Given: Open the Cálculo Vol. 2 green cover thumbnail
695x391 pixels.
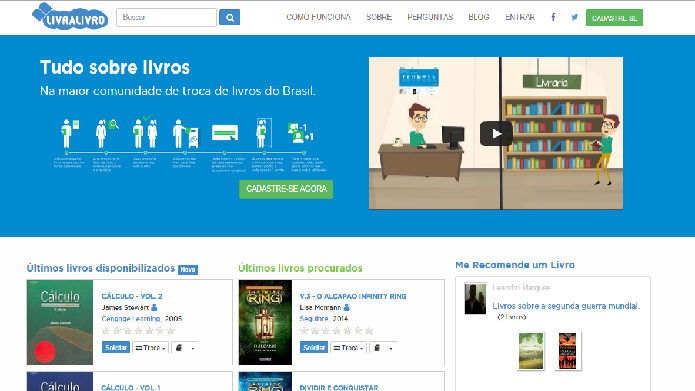Looking at the screenshot, I should (x=60, y=322).
